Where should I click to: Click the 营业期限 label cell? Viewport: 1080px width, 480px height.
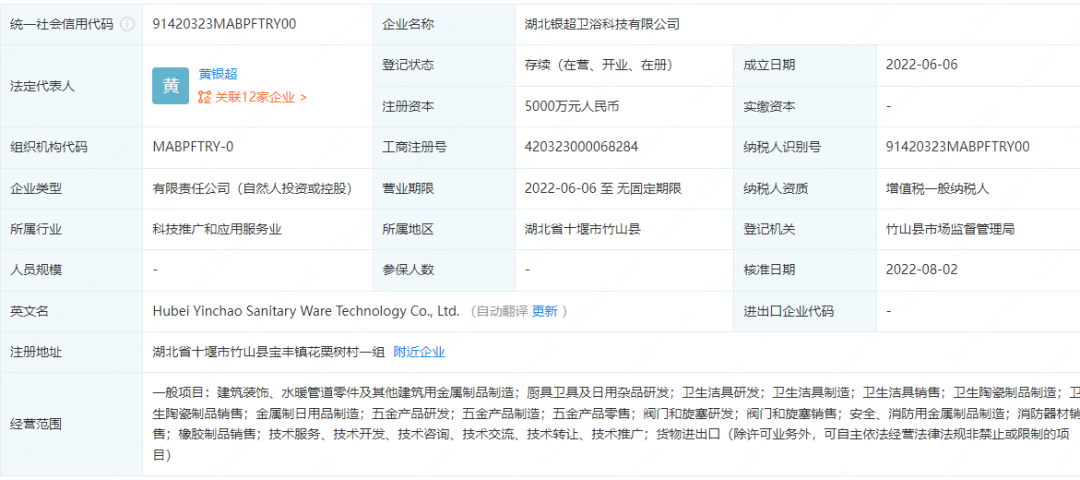[444, 189]
